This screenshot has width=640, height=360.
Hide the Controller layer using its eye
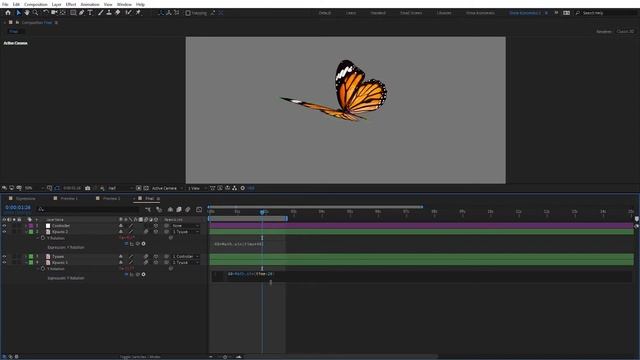tap(4, 226)
